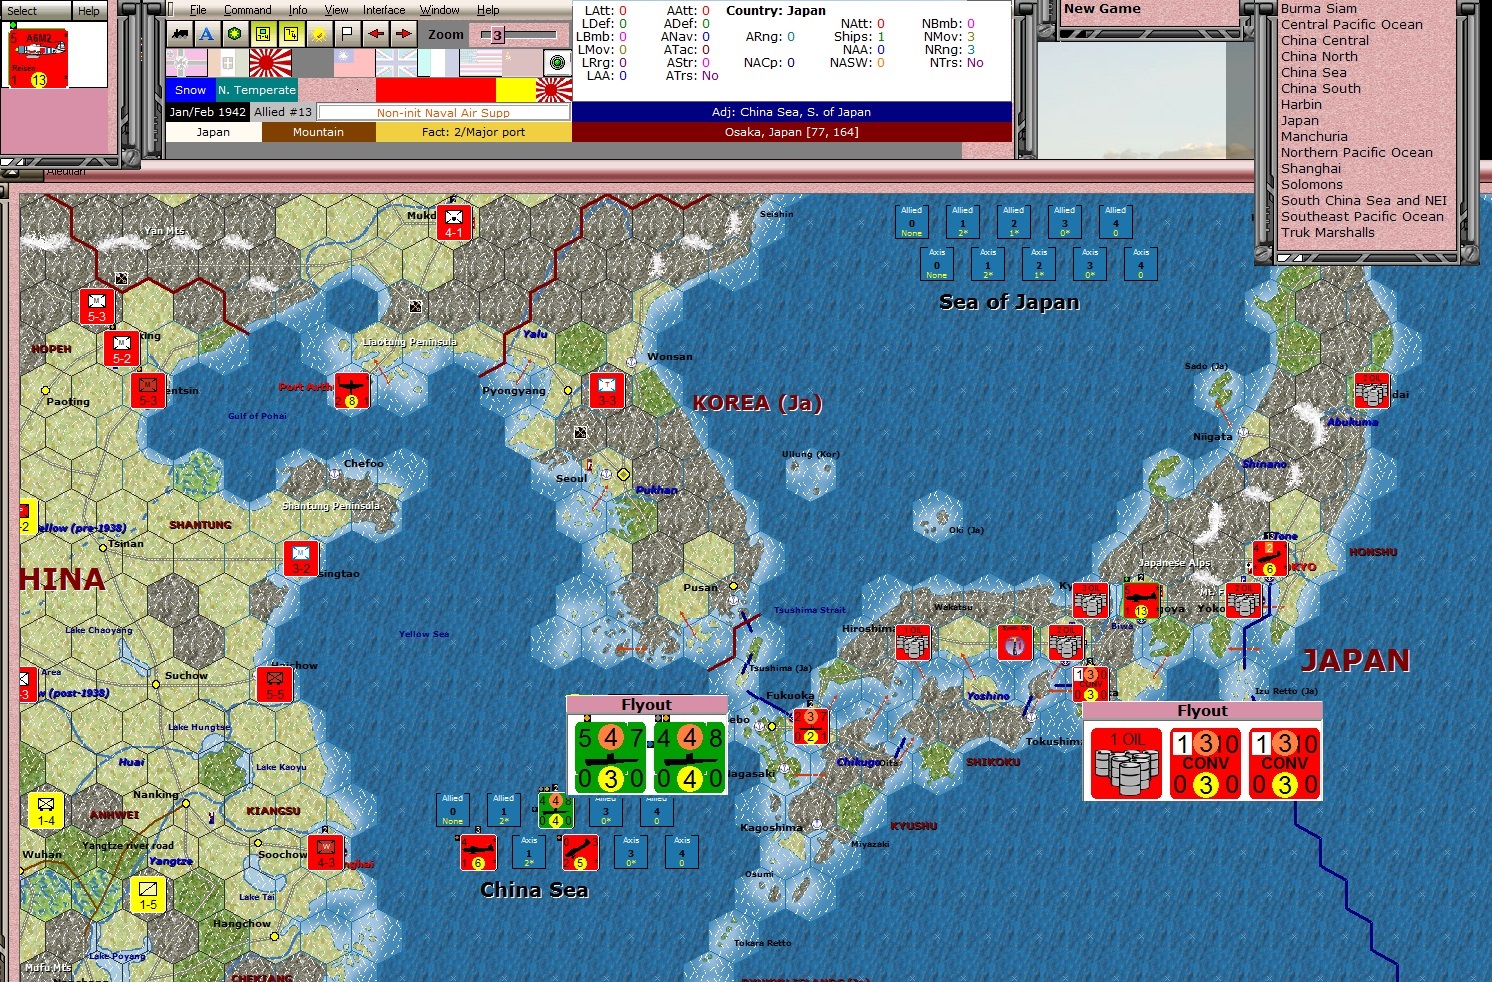Viewport: 1492px width, 982px height.
Task: Select China Central in map list
Action: 1324,40
